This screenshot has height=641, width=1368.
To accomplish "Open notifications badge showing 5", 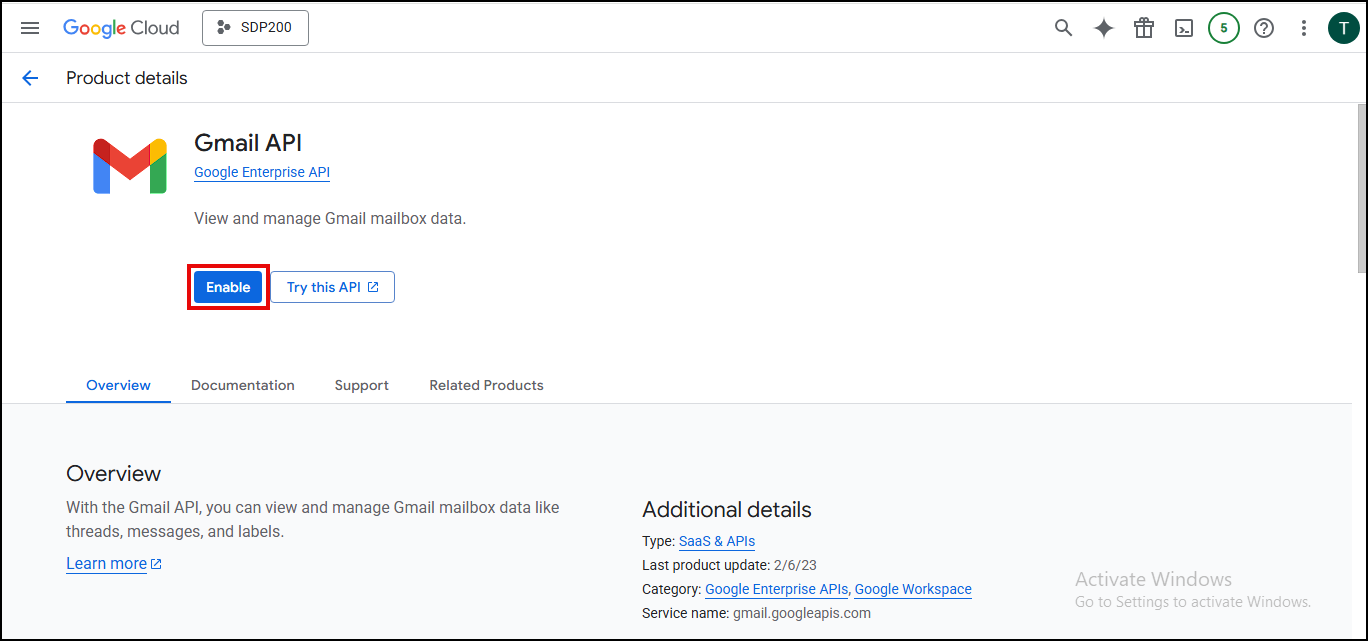I will point(1224,28).
